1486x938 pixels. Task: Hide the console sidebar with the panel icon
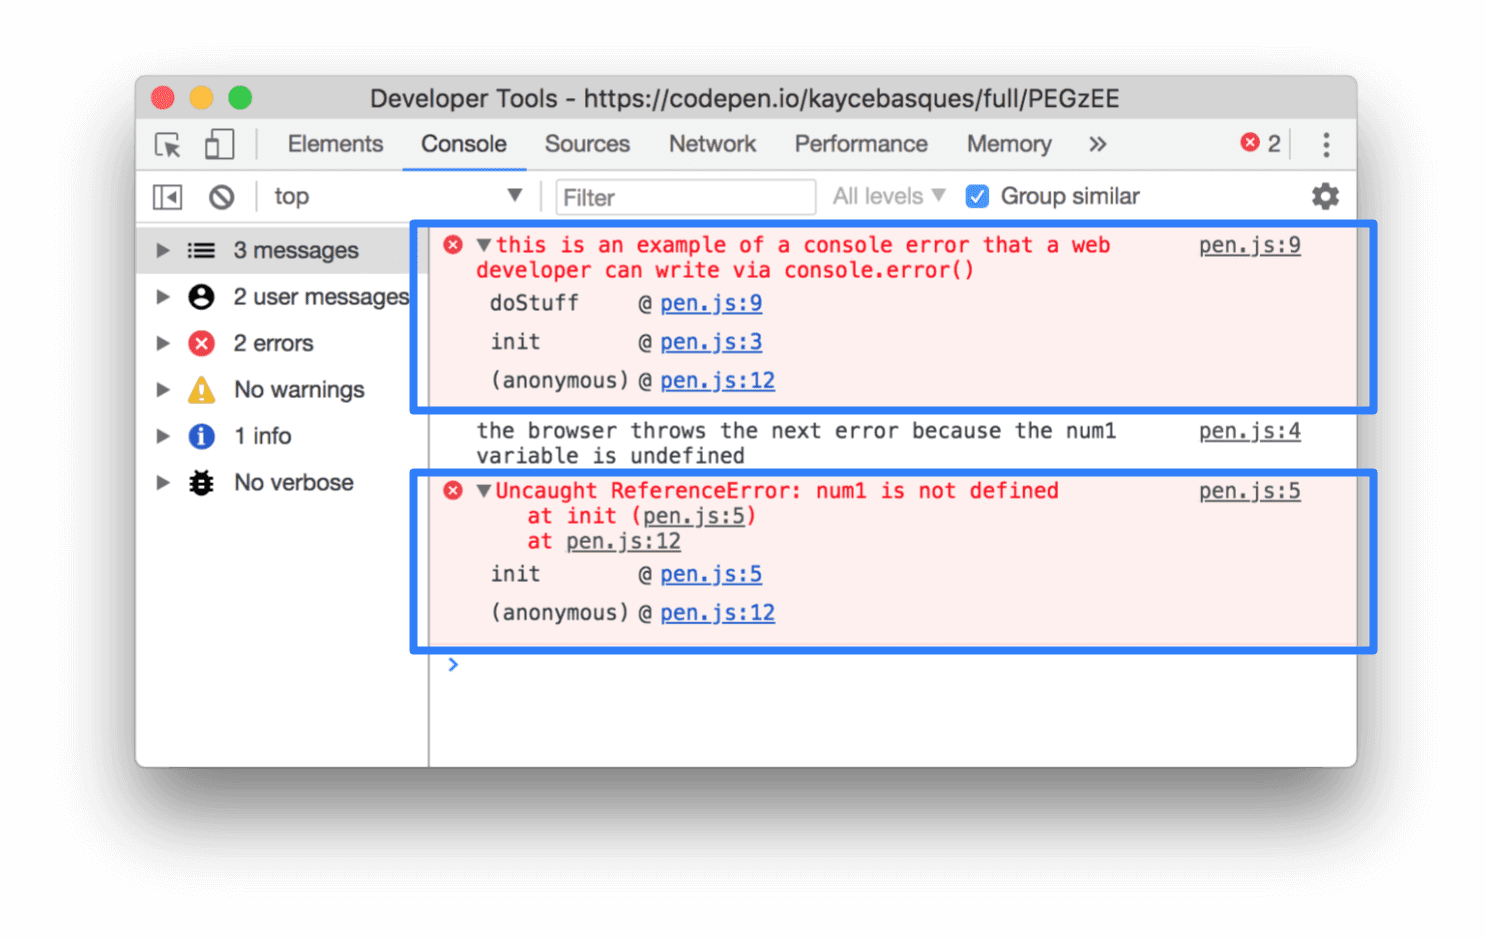(167, 196)
